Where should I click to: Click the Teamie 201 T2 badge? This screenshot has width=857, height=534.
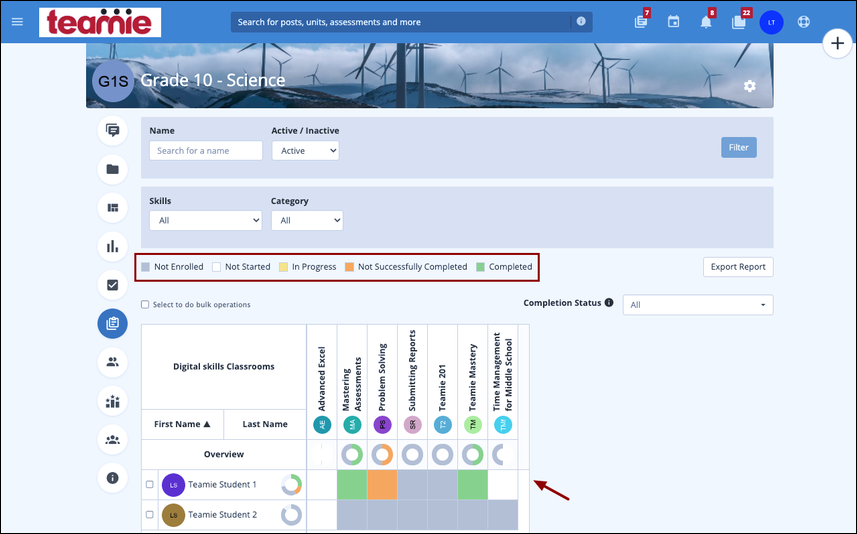tap(443, 425)
